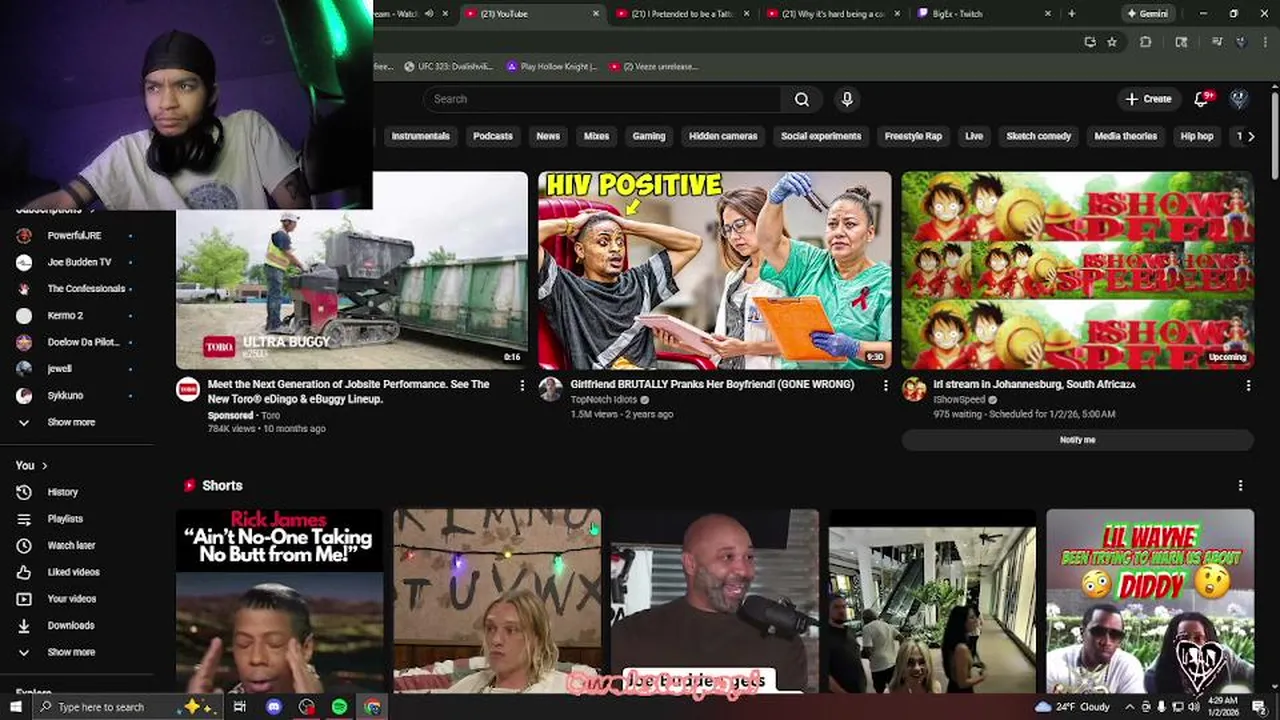The width and height of the screenshot is (1280, 720).
Task: Select the Media theories chip
Action: [1126, 136]
